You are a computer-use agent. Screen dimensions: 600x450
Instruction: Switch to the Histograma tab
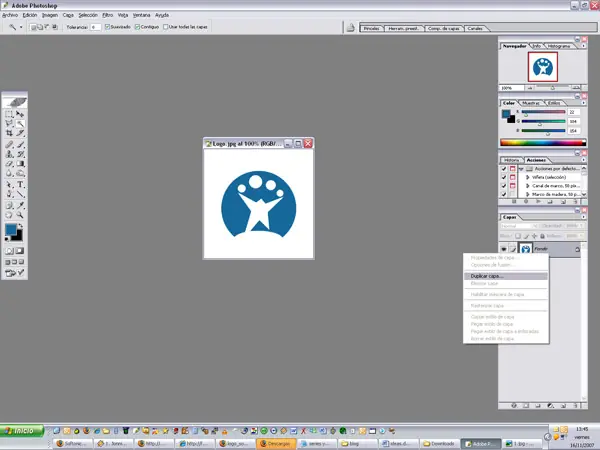point(559,46)
